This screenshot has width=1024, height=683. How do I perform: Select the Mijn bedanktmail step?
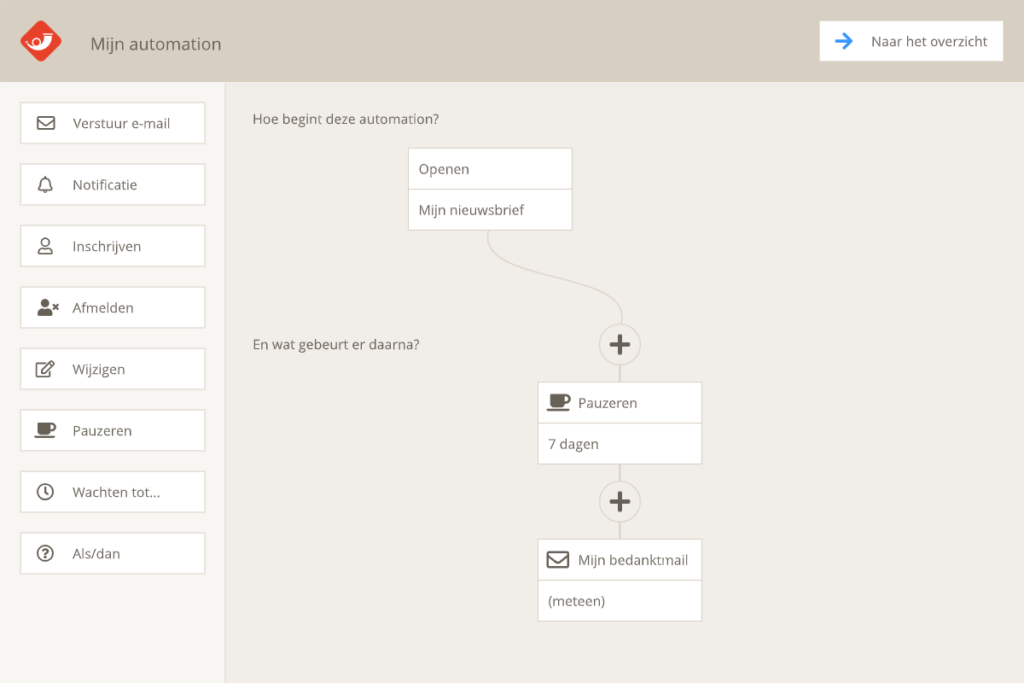point(619,560)
